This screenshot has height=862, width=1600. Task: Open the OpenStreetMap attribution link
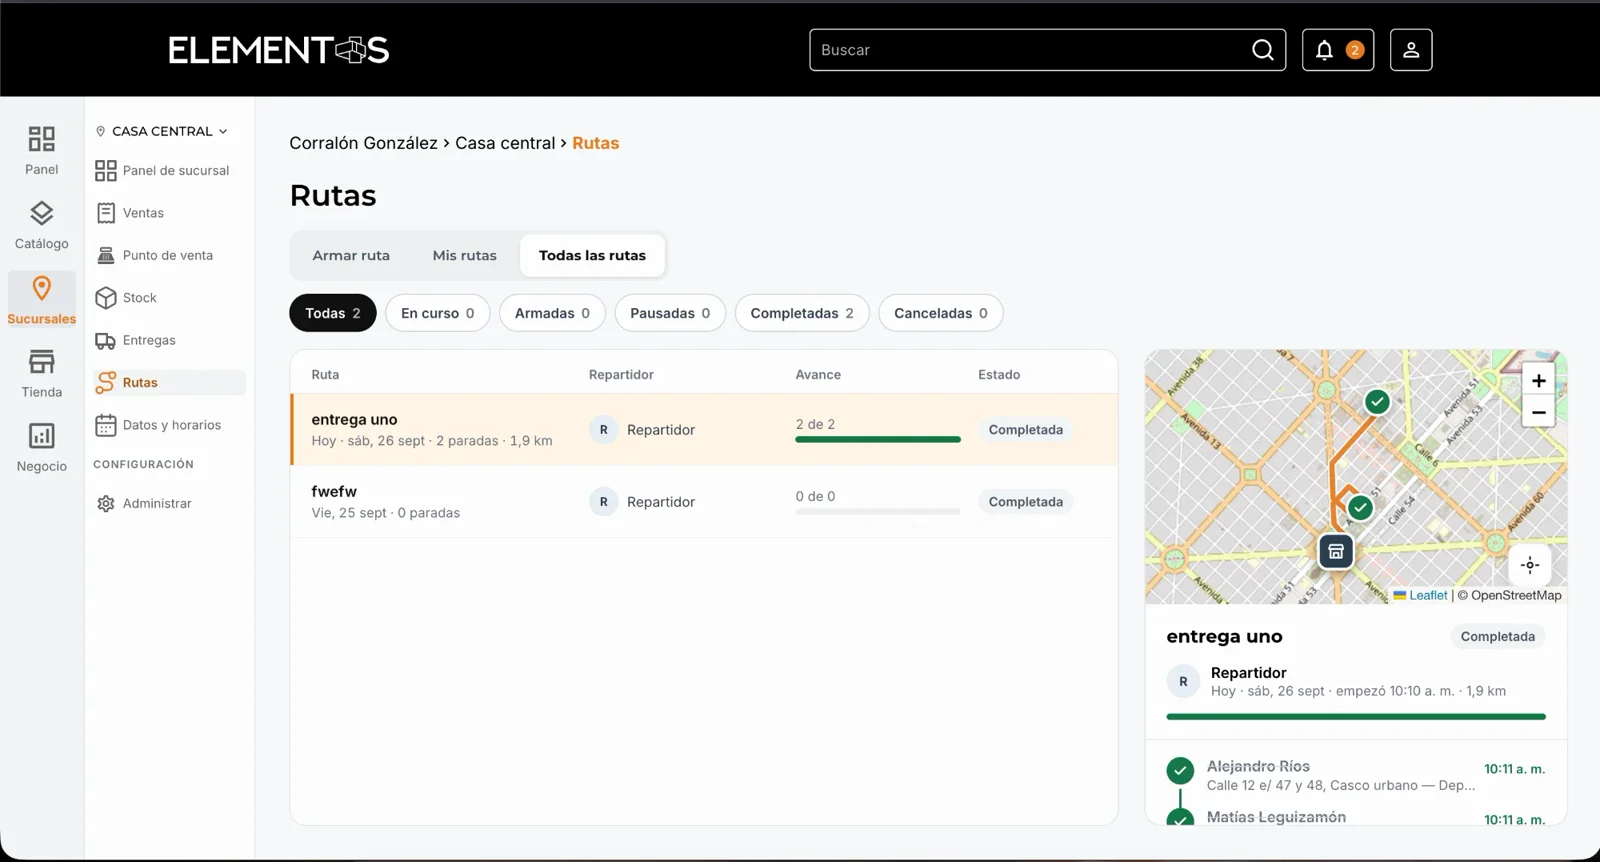click(x=1516, y=595)
